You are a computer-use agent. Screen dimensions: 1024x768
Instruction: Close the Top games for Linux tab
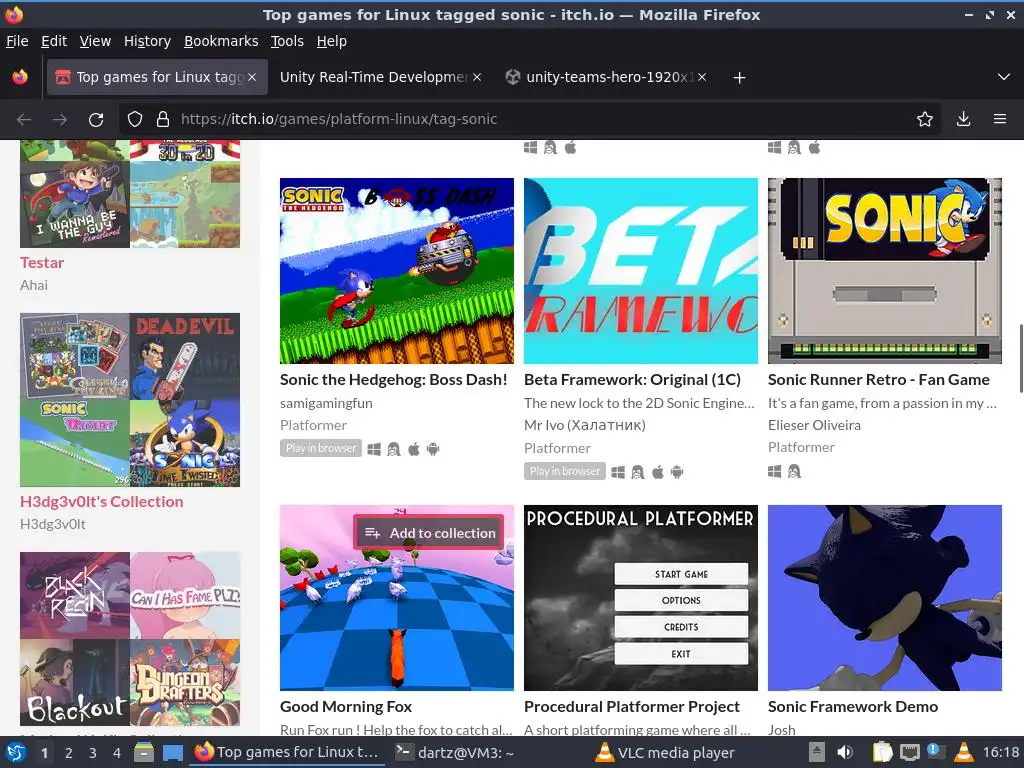coord(252,77)
